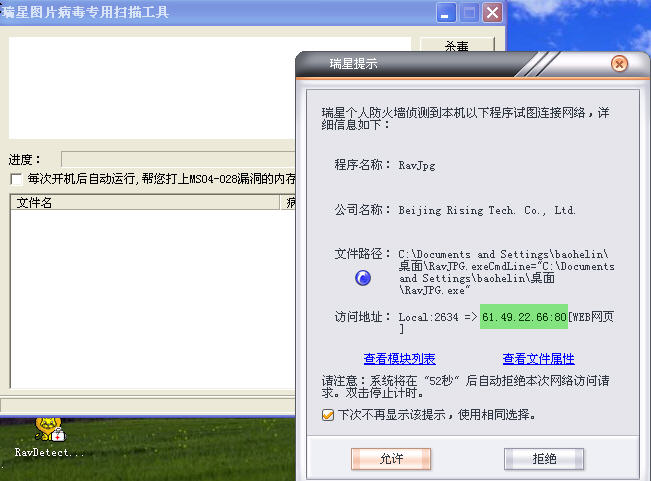This screenshot has width=651, height=481.
Task: Click the 允许 (Allow) button
Action: click(x=391, y=459)
